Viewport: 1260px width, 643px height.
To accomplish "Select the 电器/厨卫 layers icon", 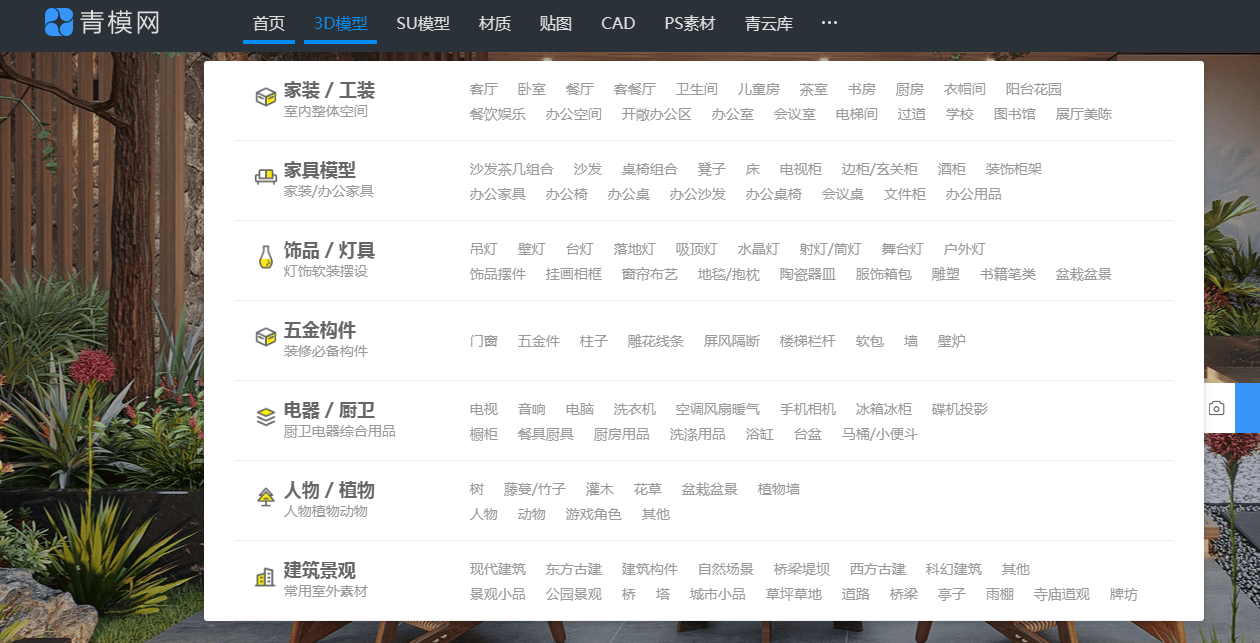I will [x=264, y=415].
